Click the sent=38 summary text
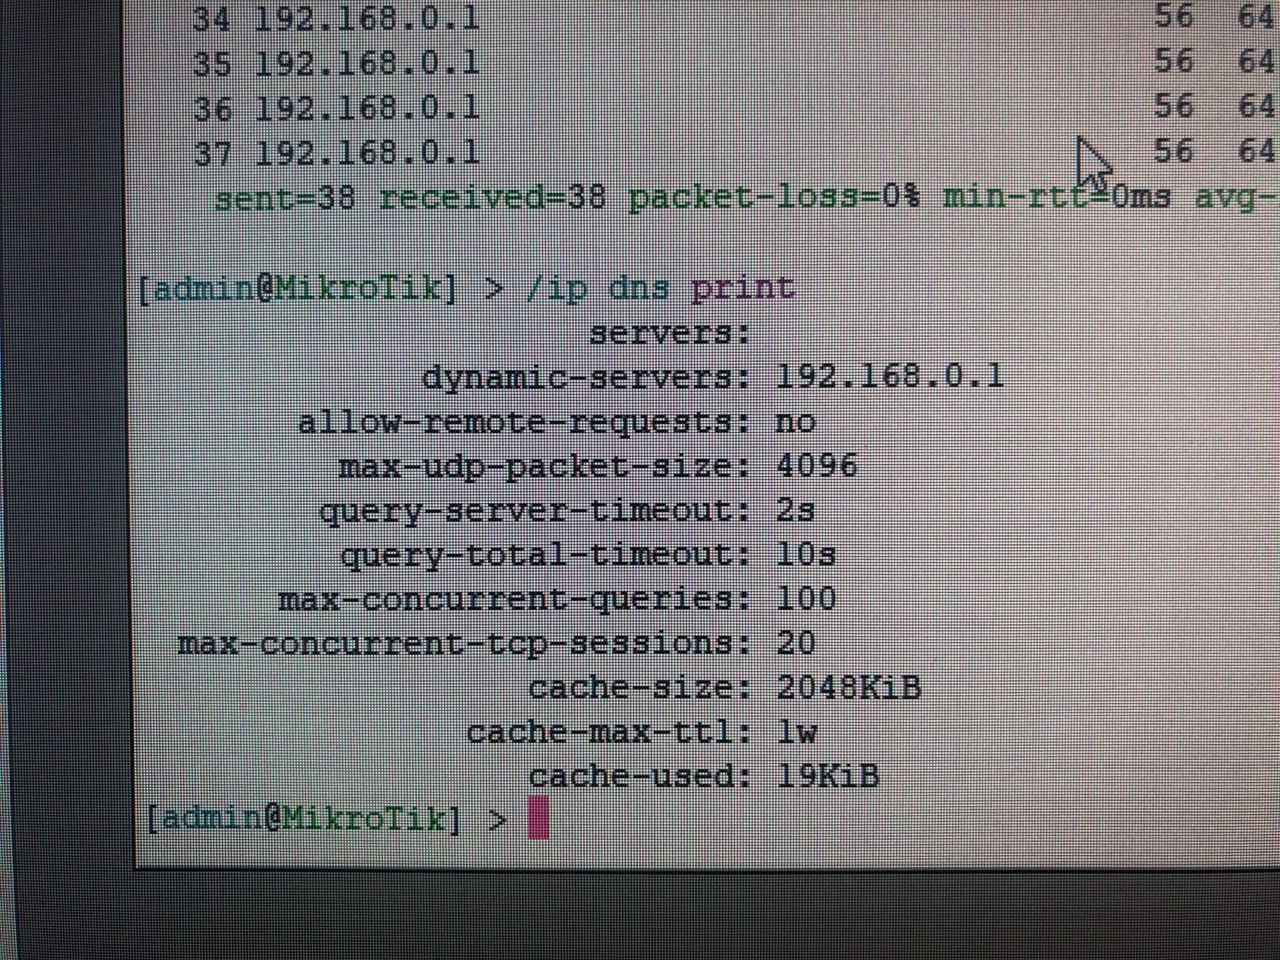1280x960 pixels. 285,197
